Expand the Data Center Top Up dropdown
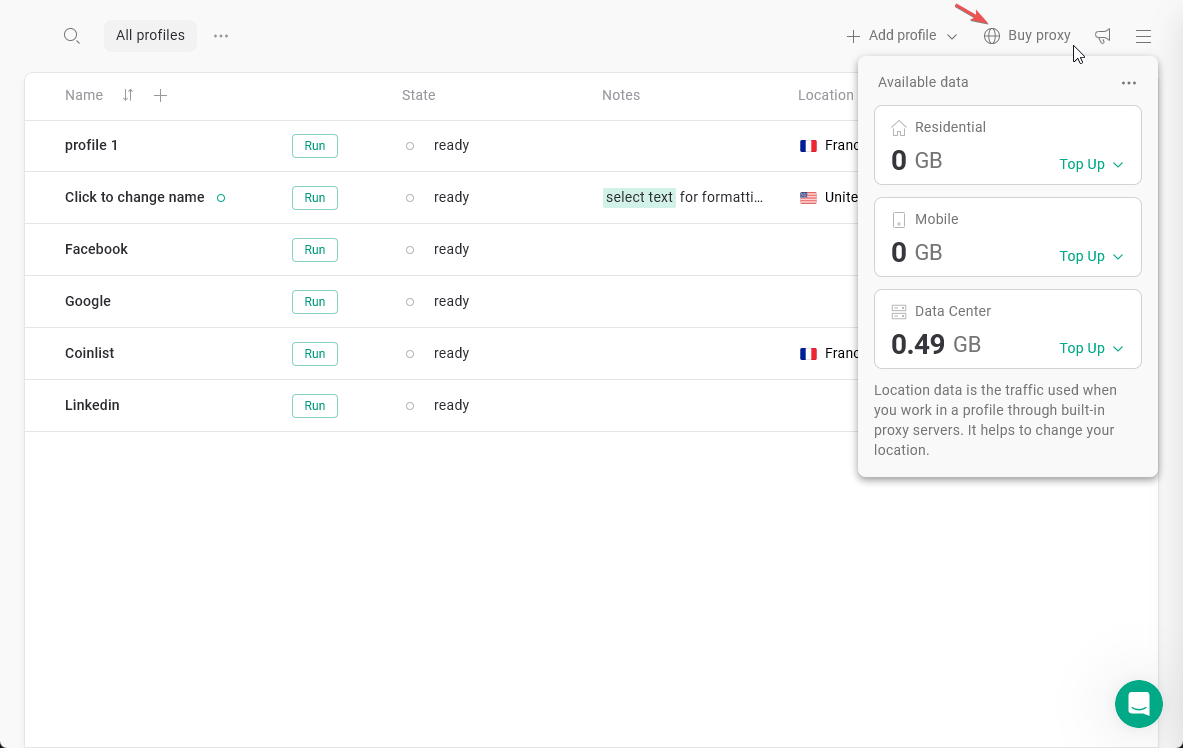 coord(1091,349)
